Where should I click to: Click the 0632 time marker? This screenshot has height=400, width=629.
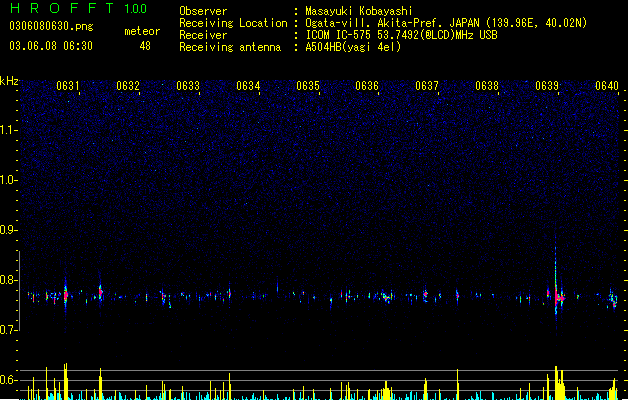[x=128, y=86]
